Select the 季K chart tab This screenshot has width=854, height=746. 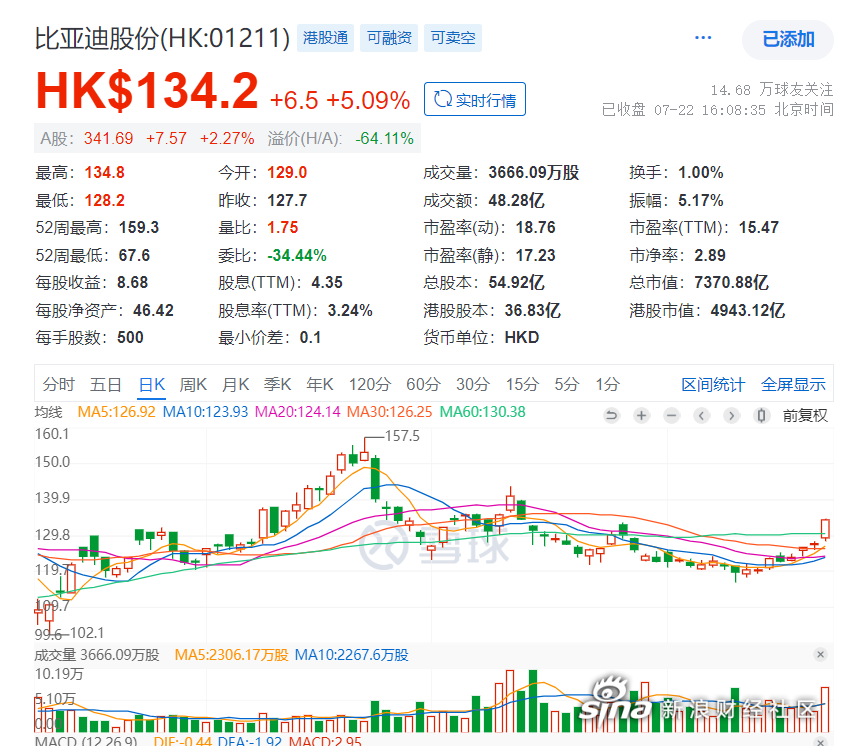click(277, 384)
